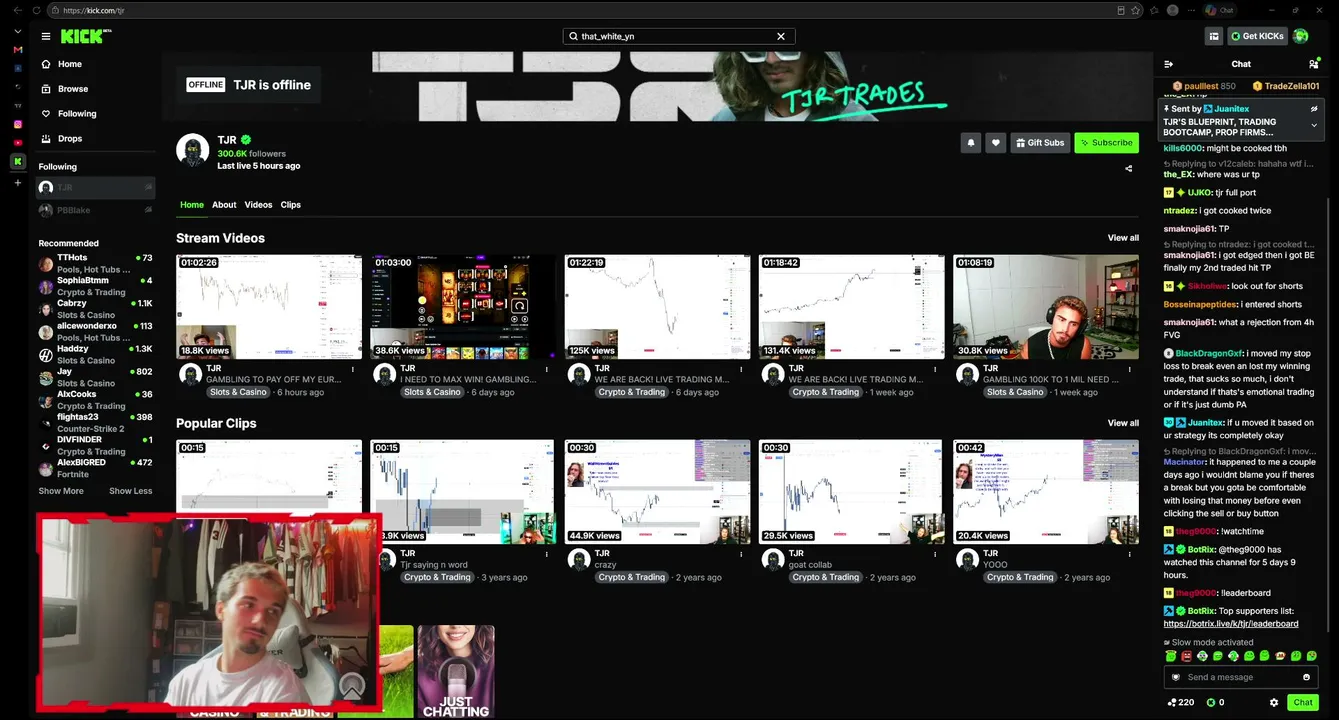Open the botrix leaderboard link in chat
Viewport: 1339px width, 720px height.
[1231, 624]
